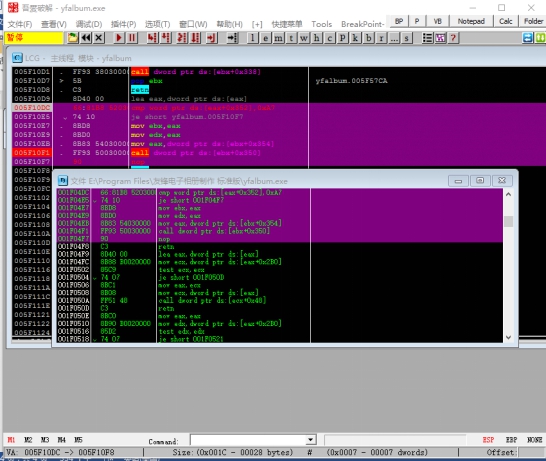Show breakpoints window with b button
The width and height of the screenshot is (546, 461).
click(368, 38)
